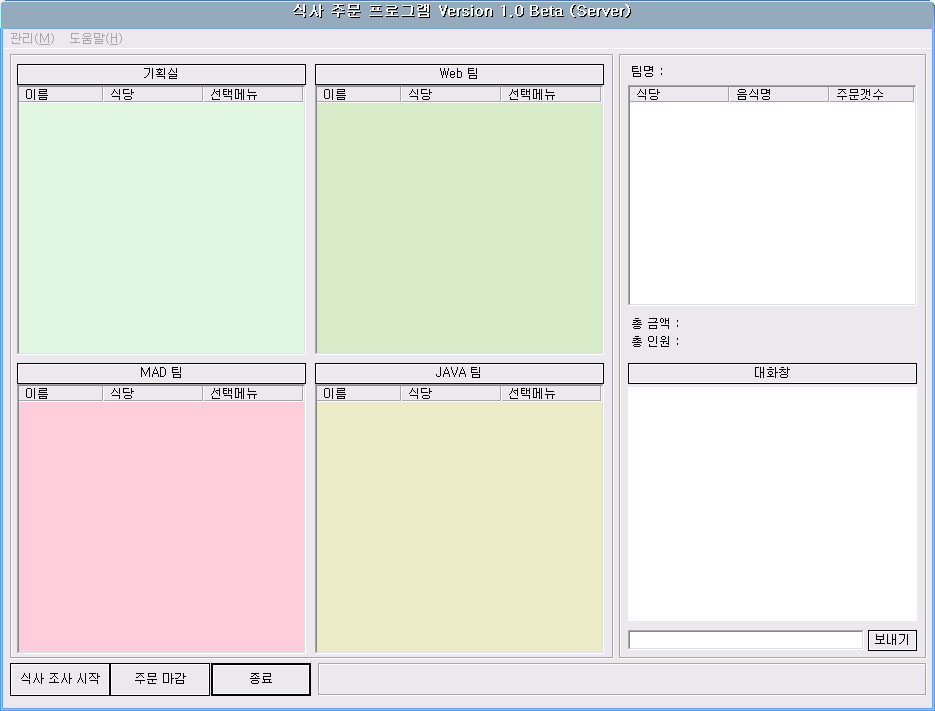Sort 기획실 list by 선택메뉴 column
The image size is (935, 711).
click(x=253, y=94)
